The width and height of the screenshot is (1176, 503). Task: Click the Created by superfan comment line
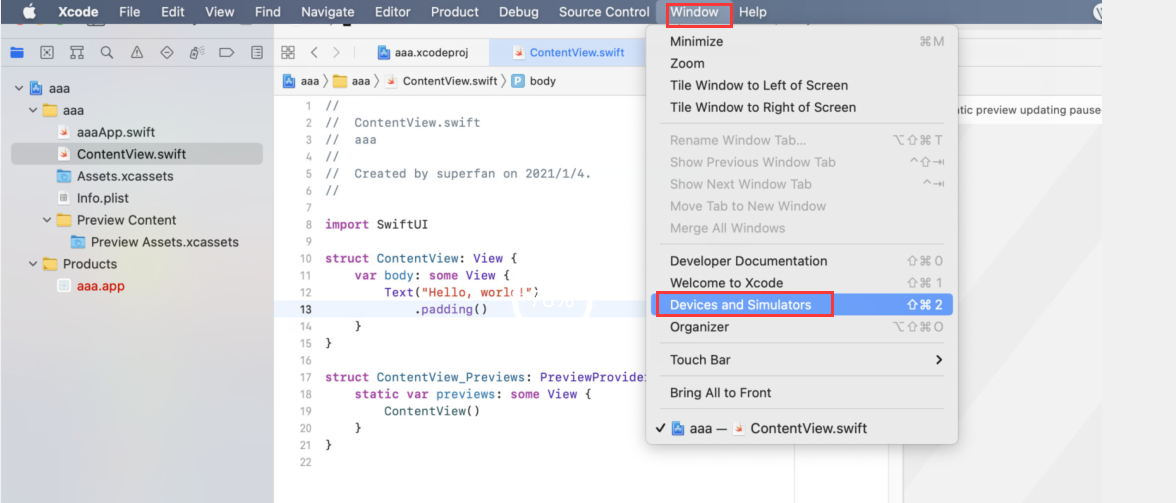click(x=458, y=173)
